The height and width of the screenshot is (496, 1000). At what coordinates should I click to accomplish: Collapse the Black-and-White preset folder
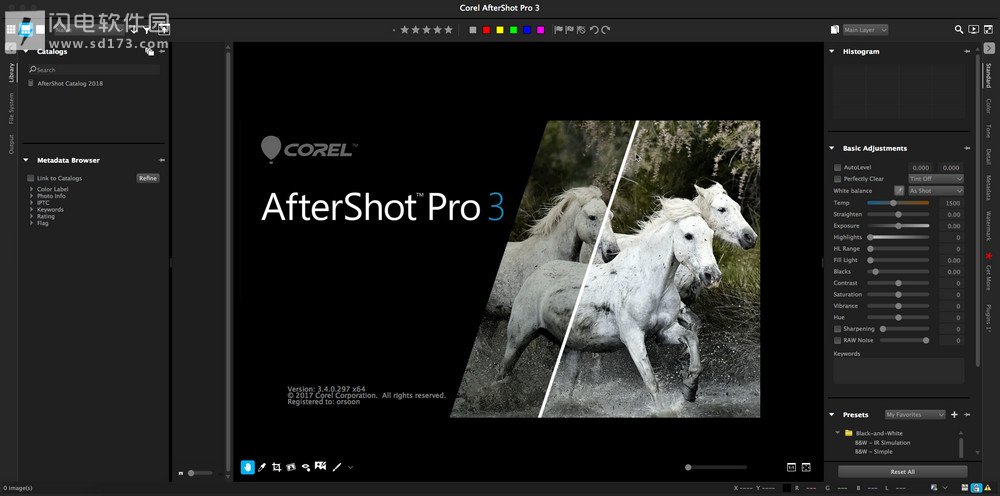[837, 433]
